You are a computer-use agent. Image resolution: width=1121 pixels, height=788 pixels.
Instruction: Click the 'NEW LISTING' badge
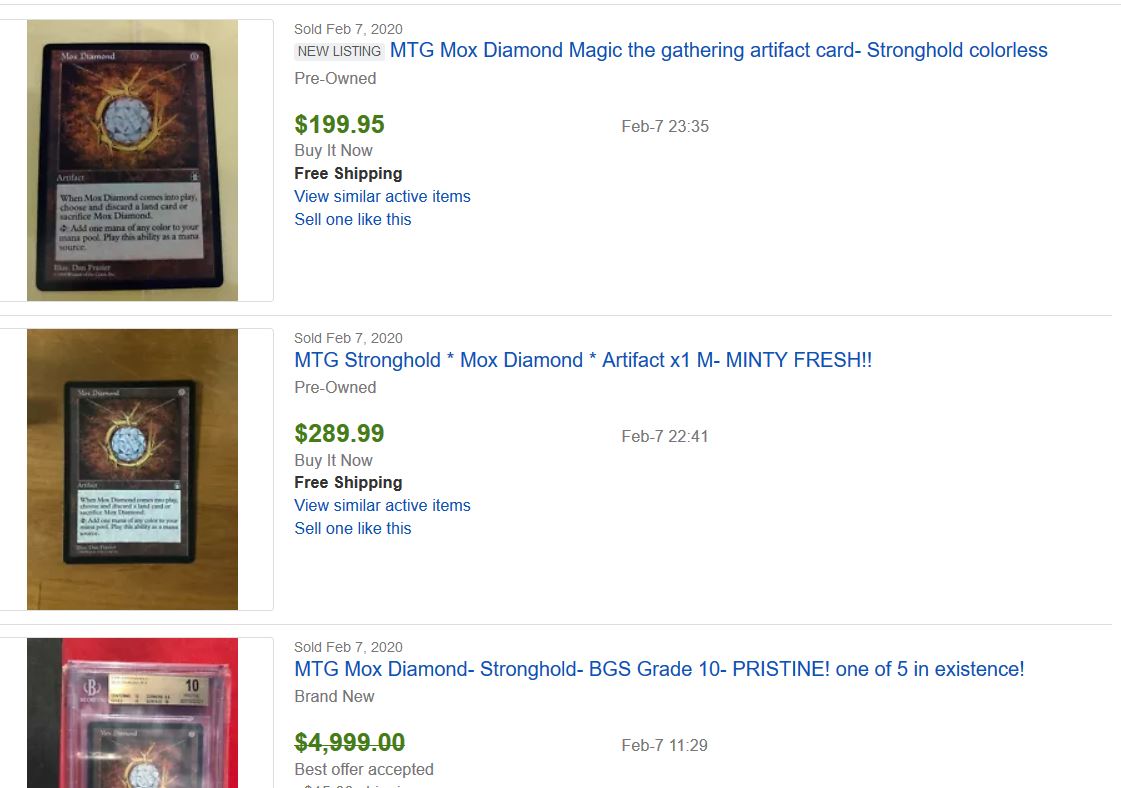pos(339,51)
